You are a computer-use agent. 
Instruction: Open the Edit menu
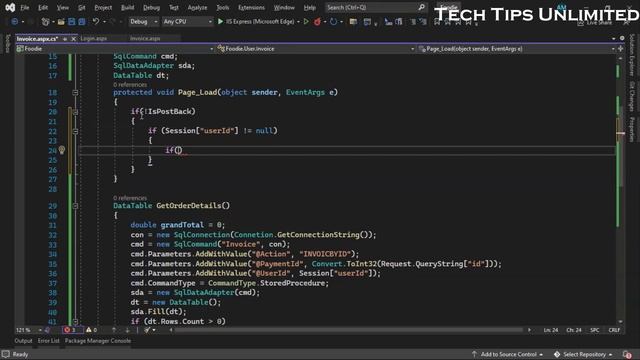point(43,7)
